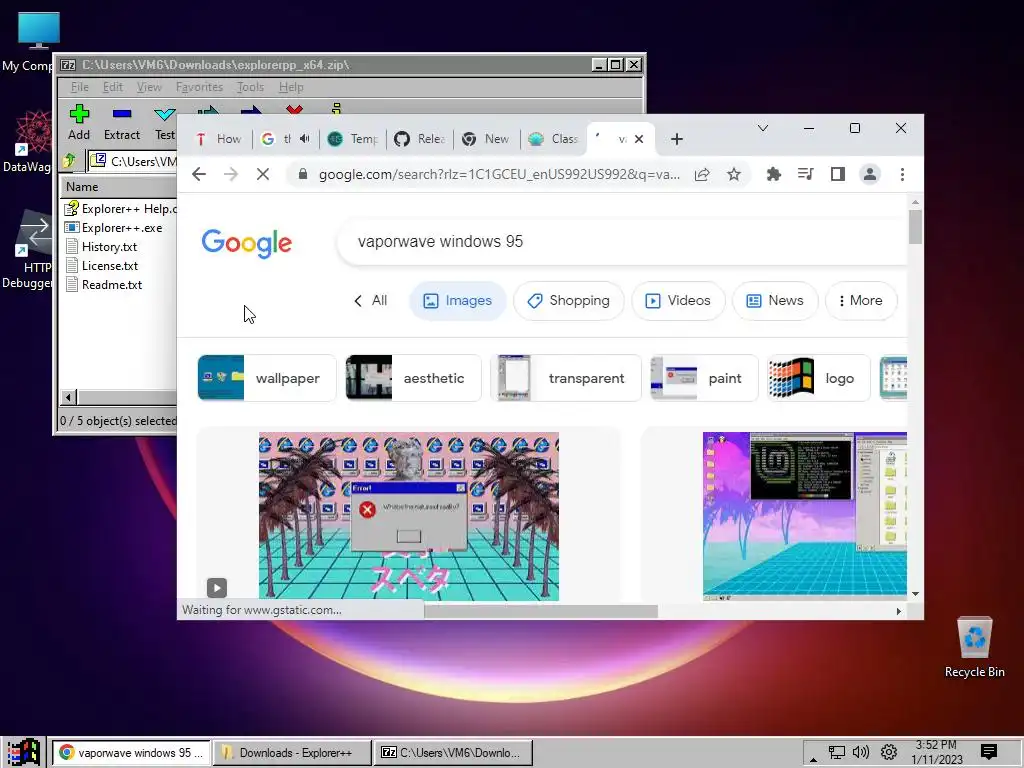Open 7-Zip Tools menu
This screenshot has height=768, width=1024.
(x=250, y=87)
